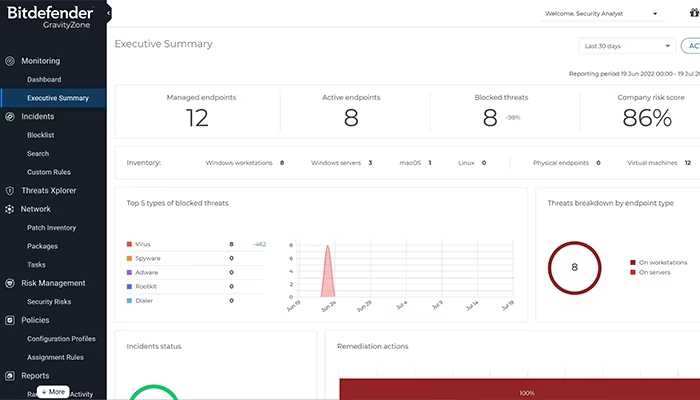Click the Incidents section icon
The height and width of the screenshot is (400, 700).
[10, 117]
